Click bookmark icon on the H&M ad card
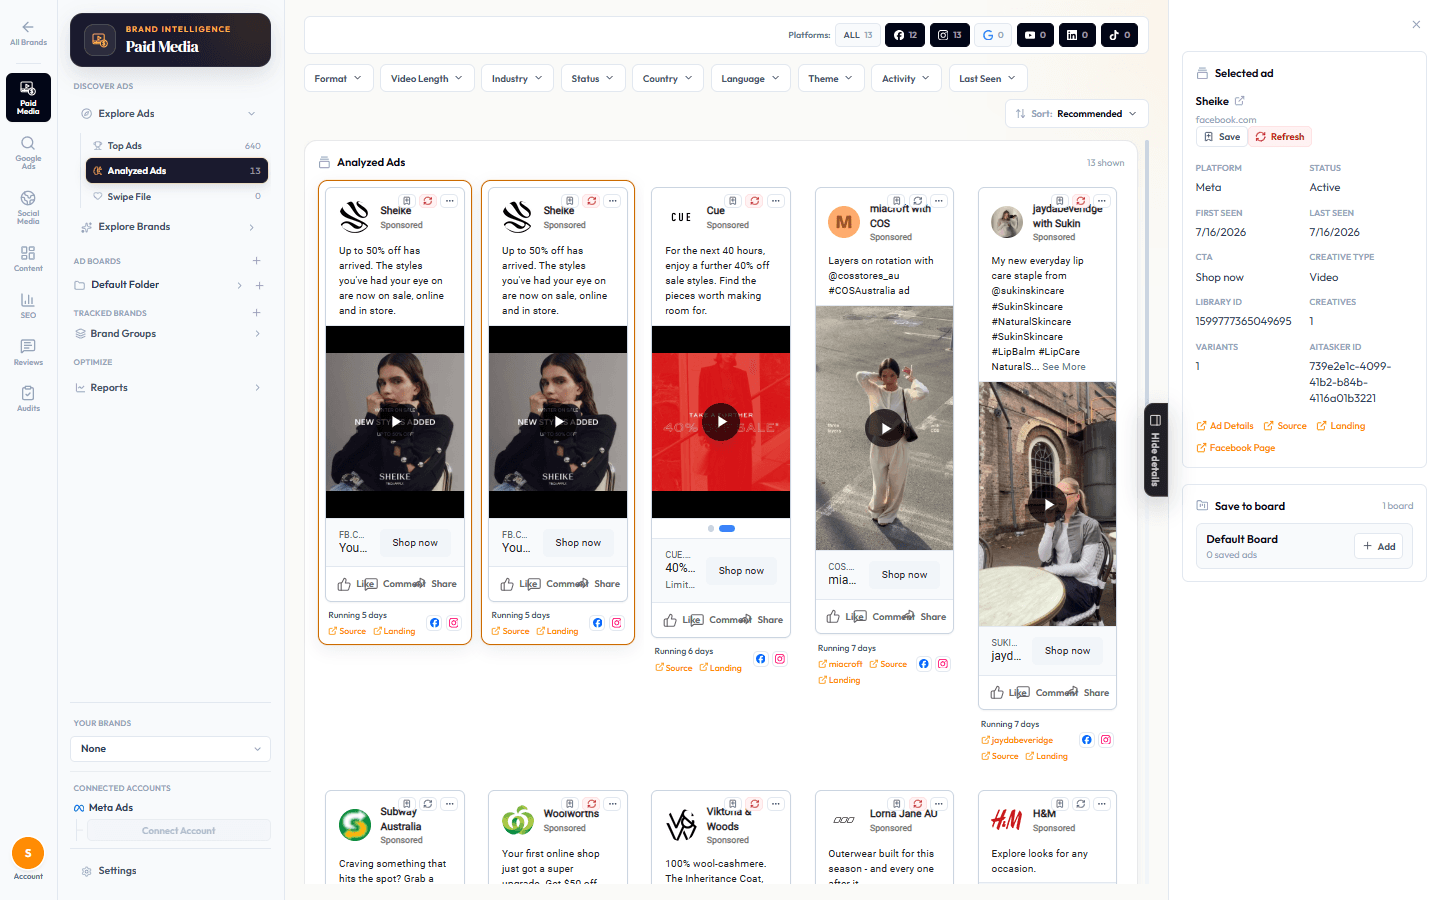Screen dimensions: 1440x900 tap(1059, 804)
